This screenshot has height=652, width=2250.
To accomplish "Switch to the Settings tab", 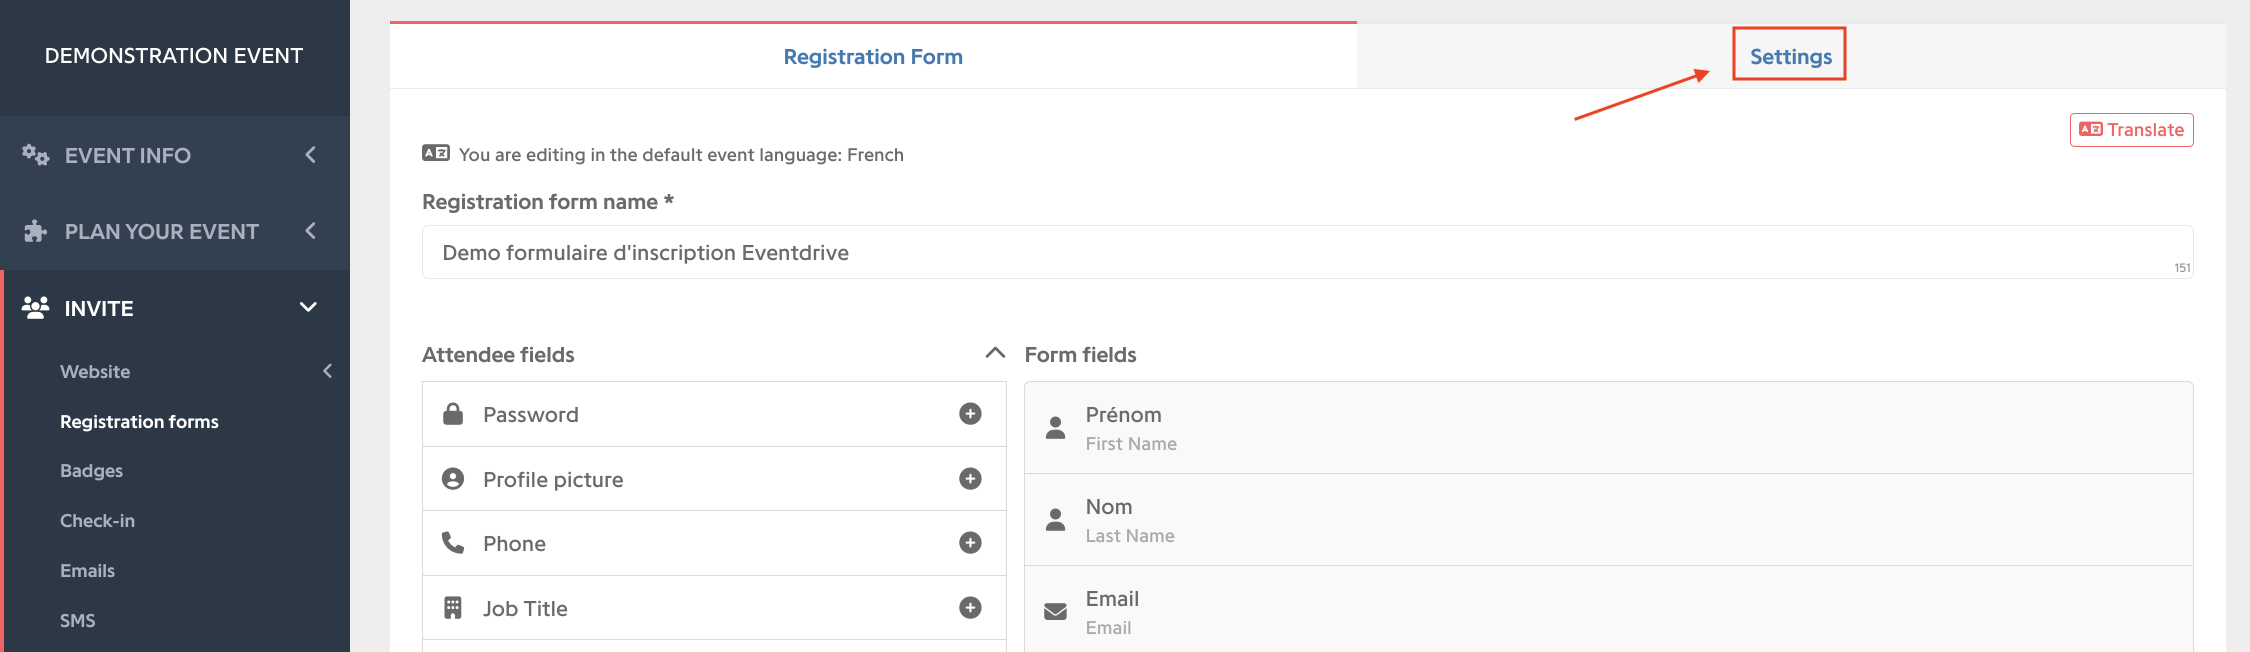I will click(1790, 57).
